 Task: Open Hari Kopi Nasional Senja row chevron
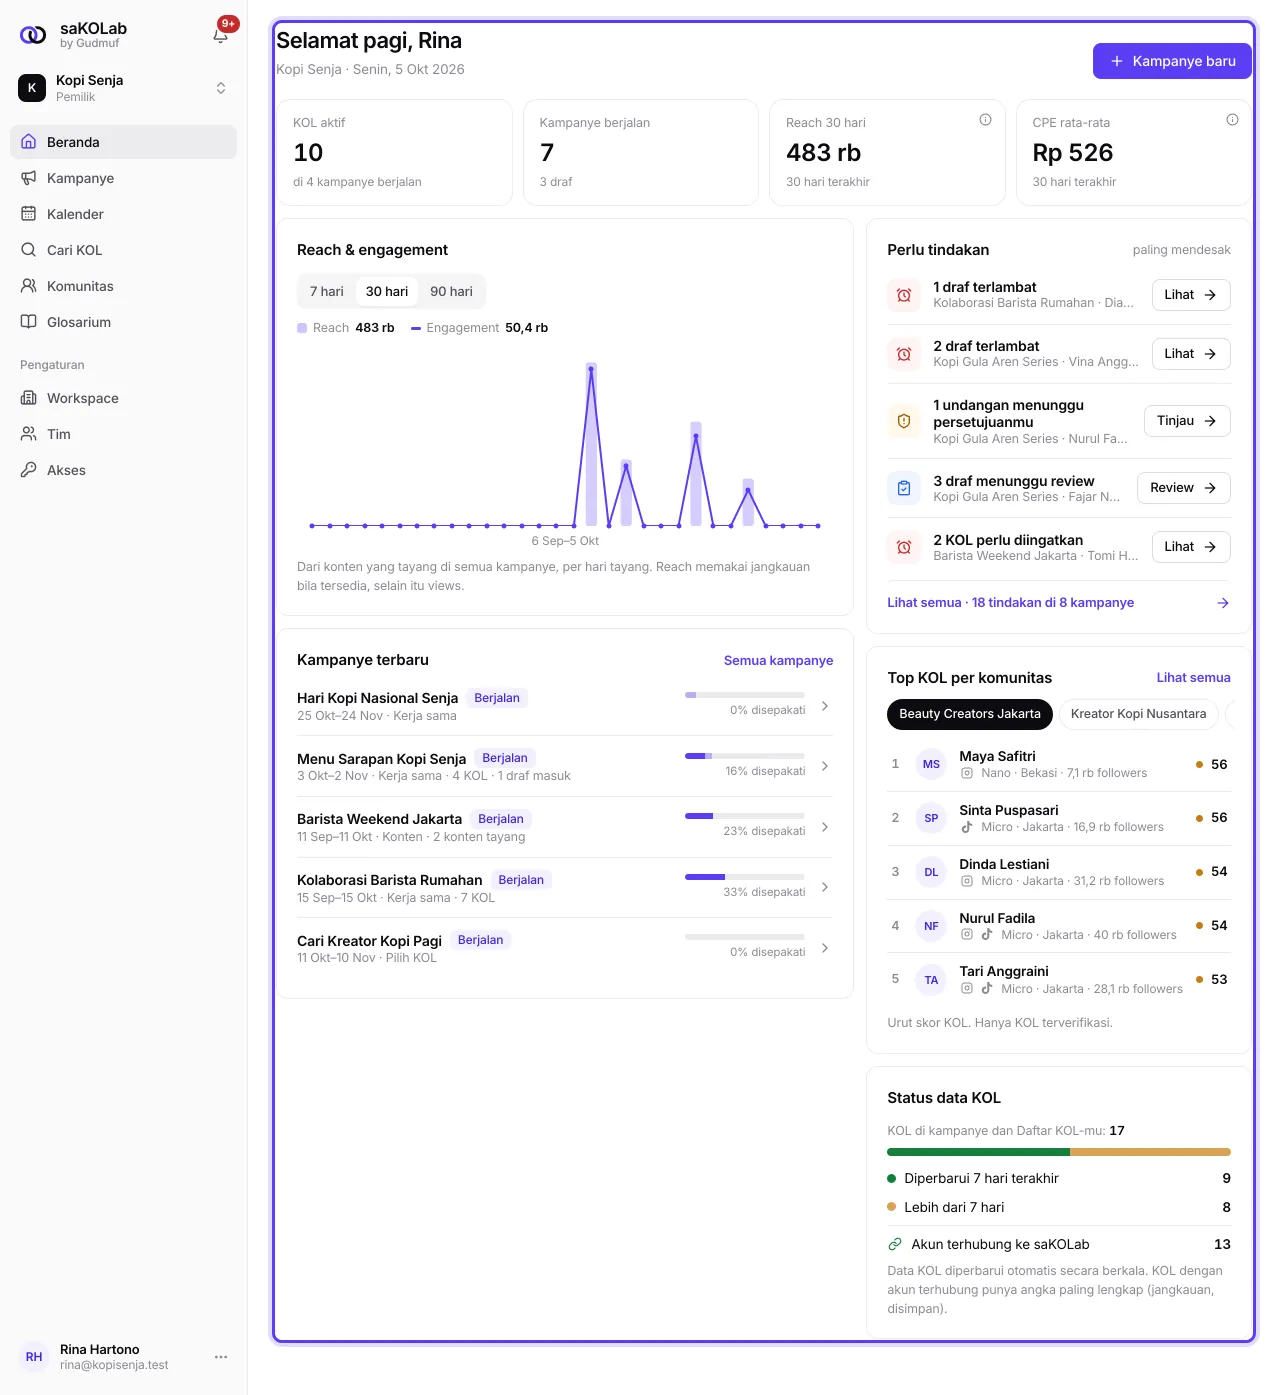(825, 706)
